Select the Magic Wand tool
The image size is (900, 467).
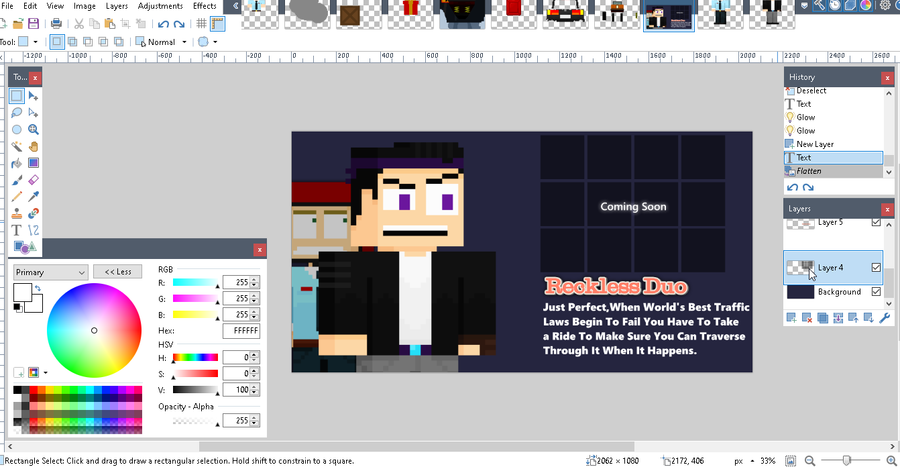click(17, 146)
